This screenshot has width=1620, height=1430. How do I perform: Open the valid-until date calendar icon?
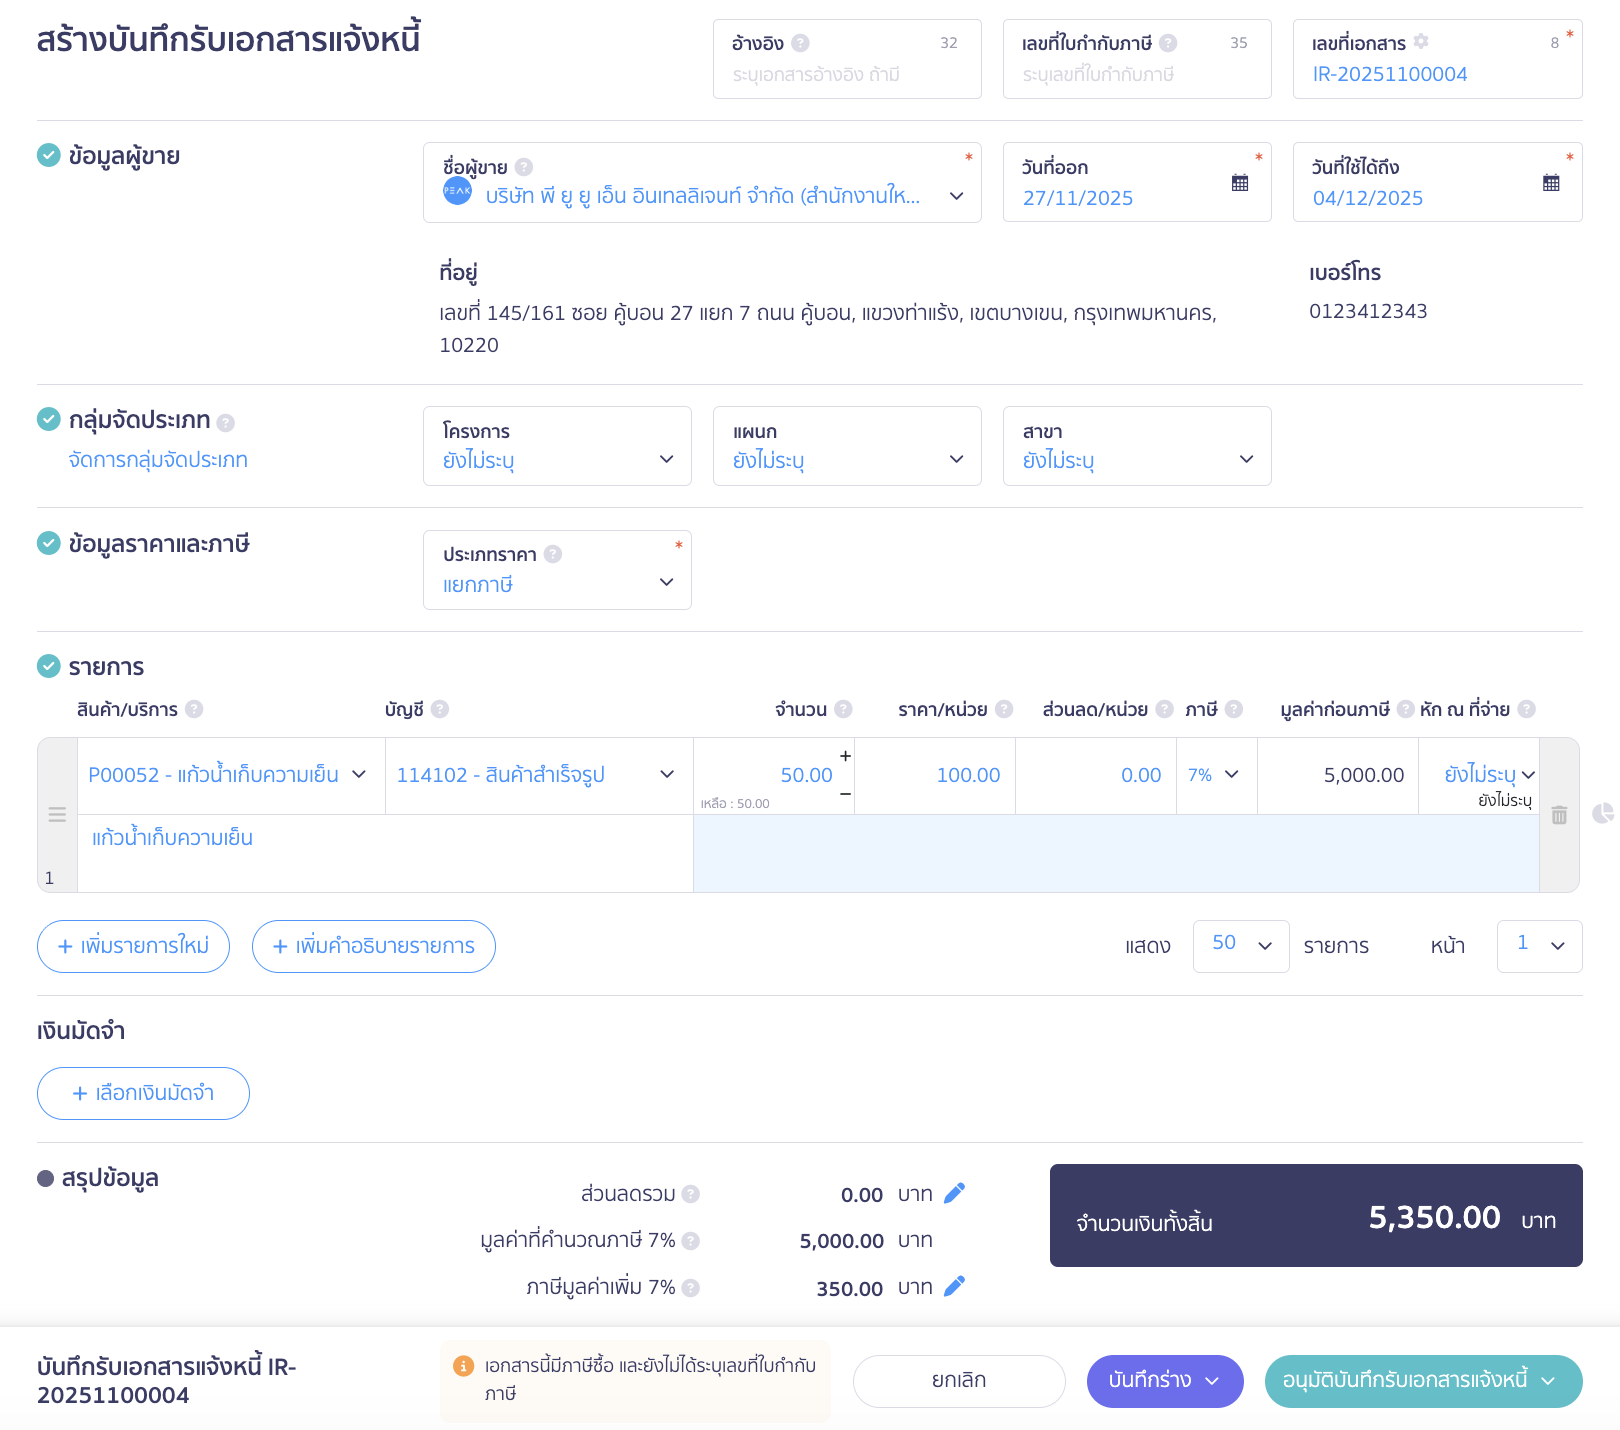pyautogui.click(x=1550, y=183)
